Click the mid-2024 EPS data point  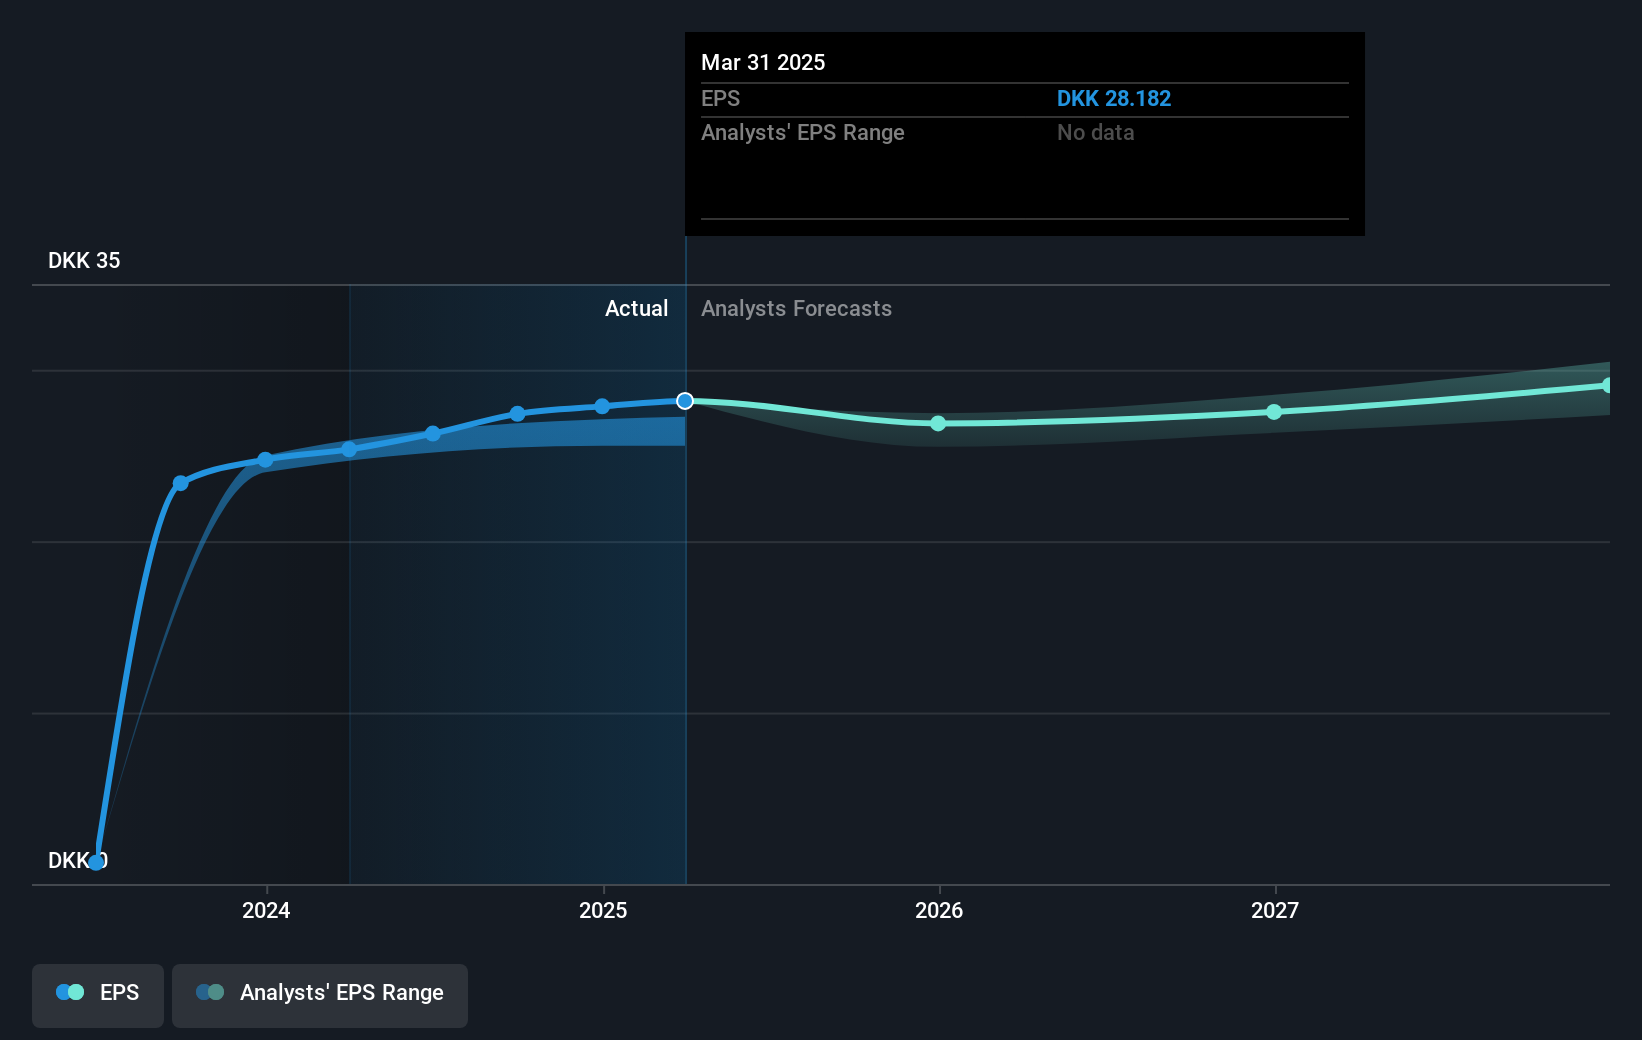click(x=433, y=434)
